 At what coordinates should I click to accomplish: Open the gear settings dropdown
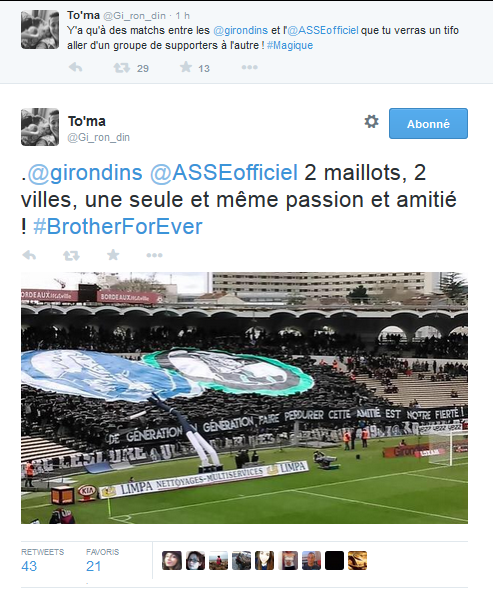coord(371,122)
